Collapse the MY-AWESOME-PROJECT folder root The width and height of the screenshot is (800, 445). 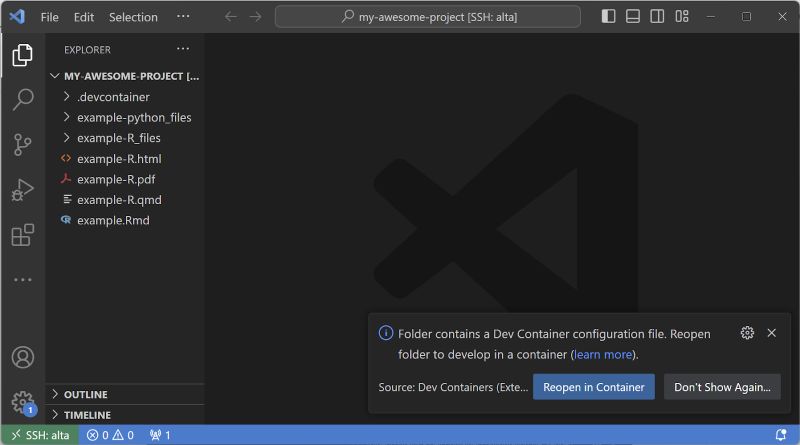(125, 76)
